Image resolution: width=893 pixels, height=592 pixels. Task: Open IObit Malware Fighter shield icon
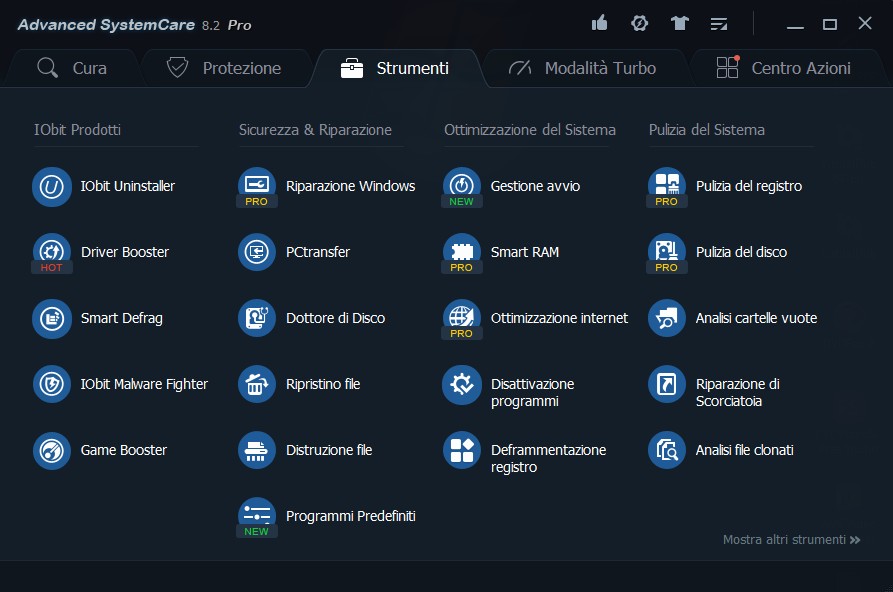tap(52, 385)
